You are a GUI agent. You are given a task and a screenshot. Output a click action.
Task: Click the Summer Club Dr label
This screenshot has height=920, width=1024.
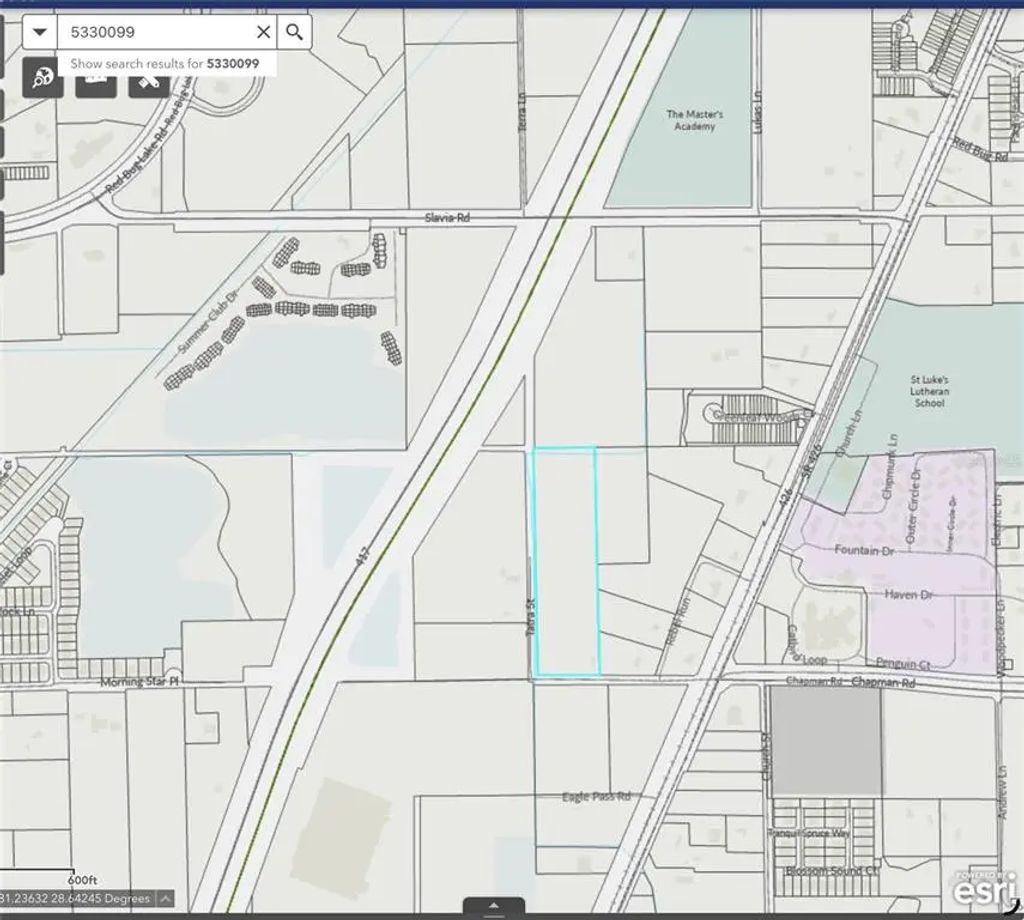point(208,323)
